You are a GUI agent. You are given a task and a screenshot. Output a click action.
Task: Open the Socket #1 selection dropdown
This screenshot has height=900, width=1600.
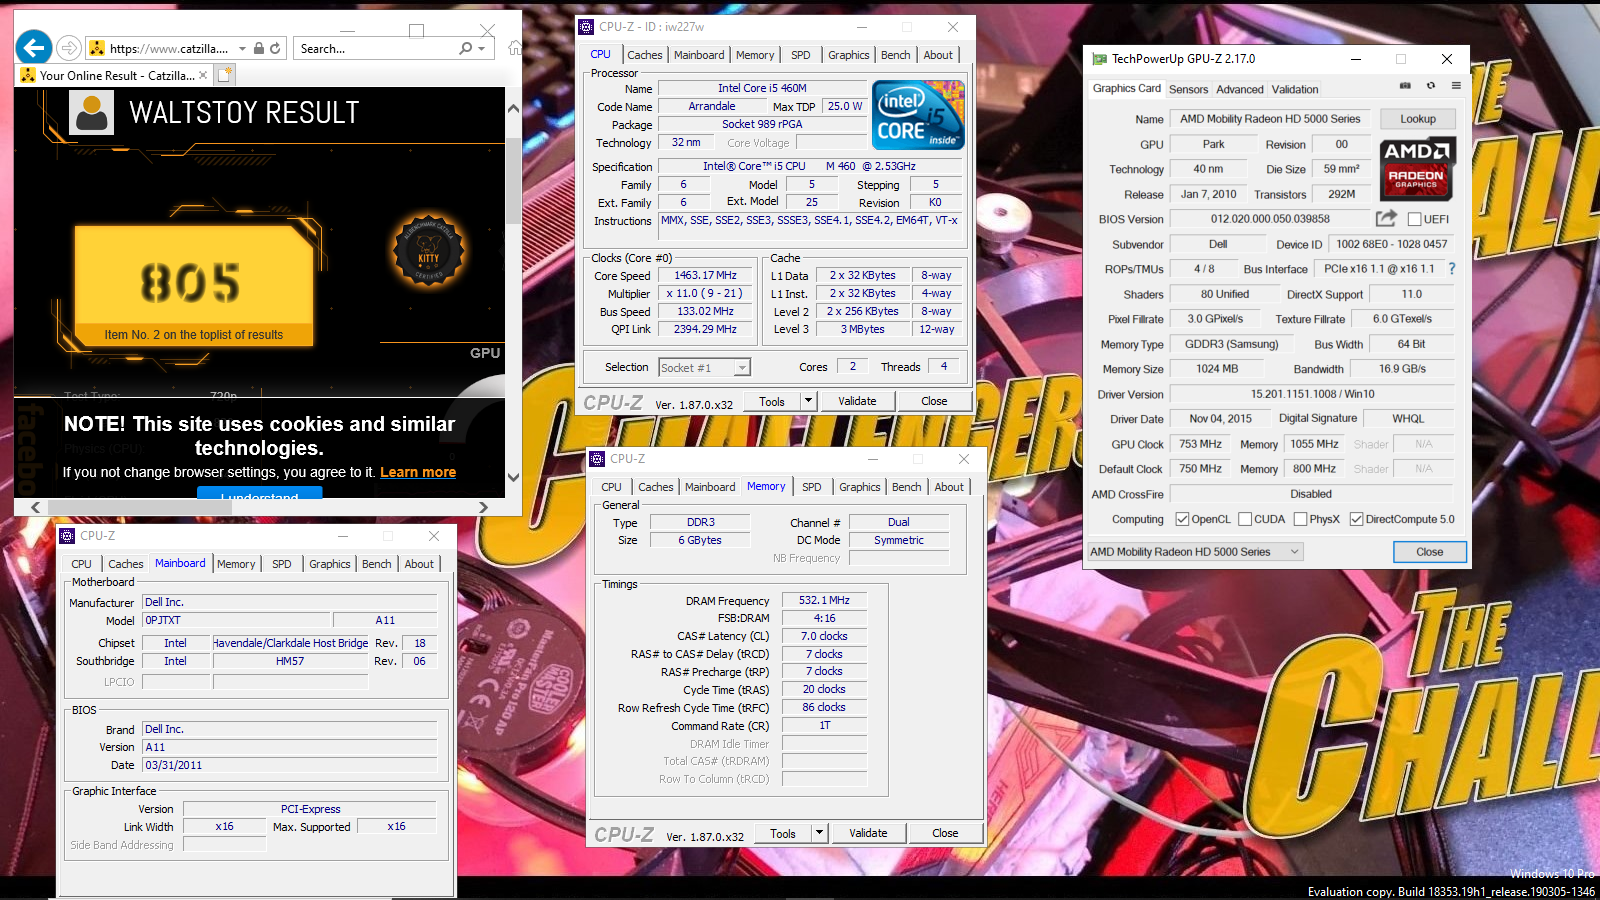point(742,368)
